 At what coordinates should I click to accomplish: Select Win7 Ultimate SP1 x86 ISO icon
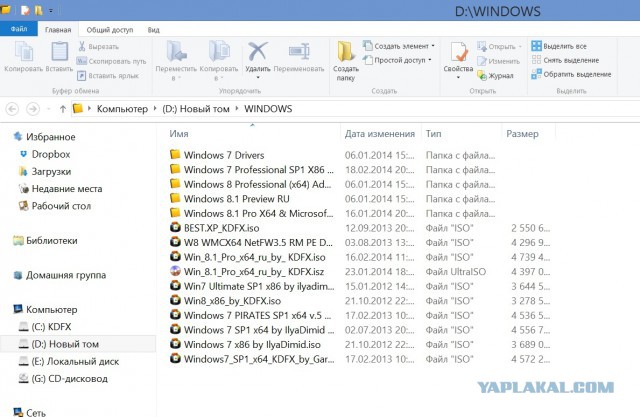175,286
